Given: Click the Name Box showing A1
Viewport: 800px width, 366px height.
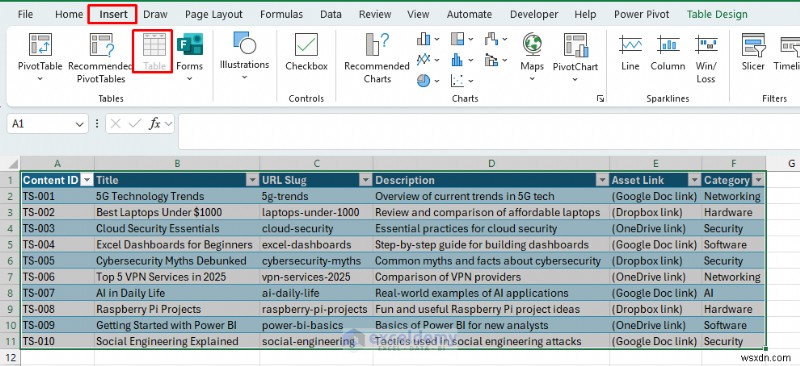Looking at the screenshot, I should pos(41,124).
